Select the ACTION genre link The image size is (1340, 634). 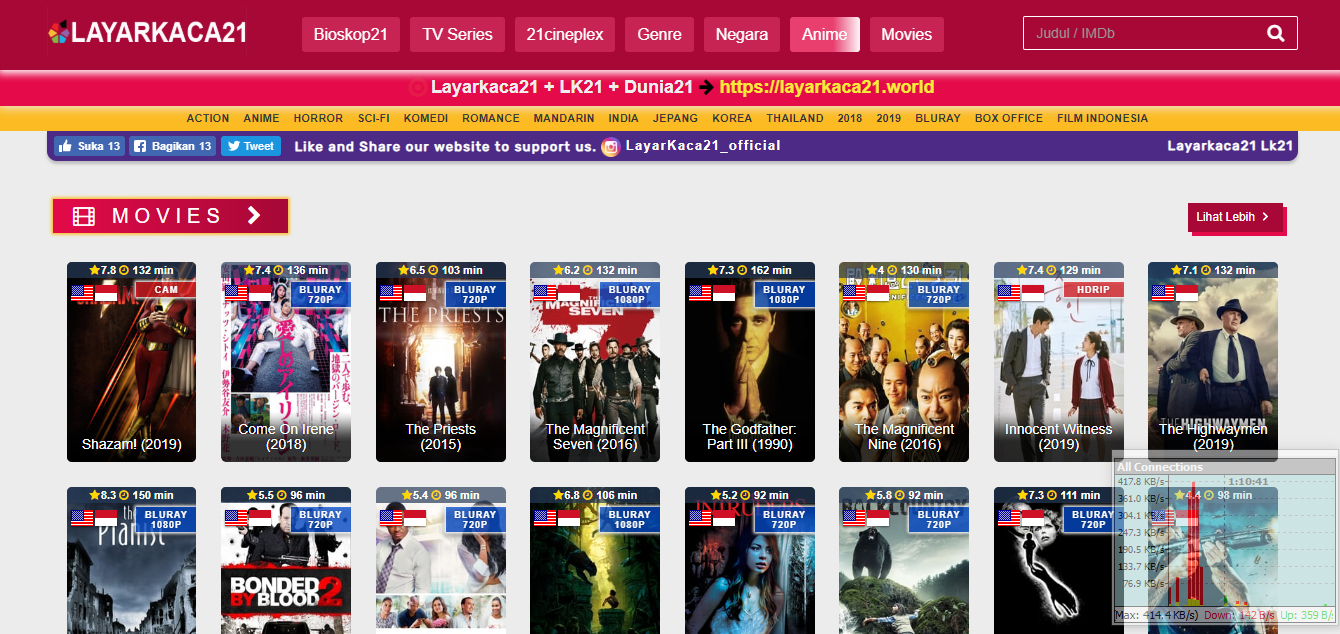(x=208, y=118)
